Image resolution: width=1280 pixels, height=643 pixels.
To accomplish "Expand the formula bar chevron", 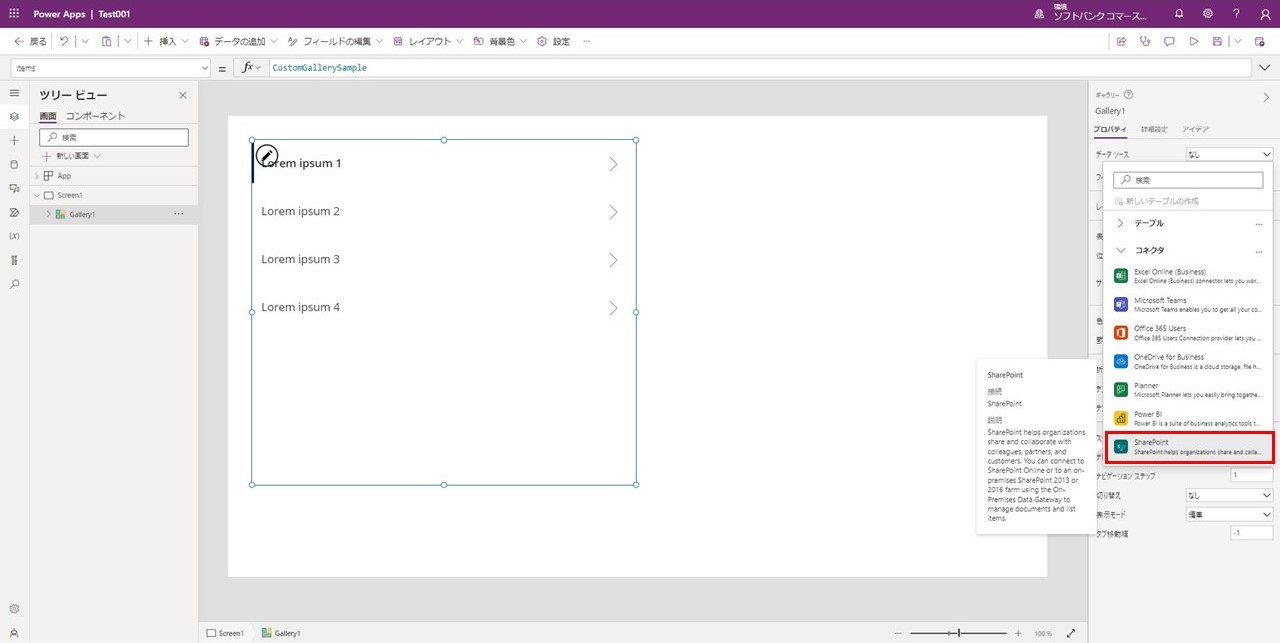I will click(x=1265, y=68).
